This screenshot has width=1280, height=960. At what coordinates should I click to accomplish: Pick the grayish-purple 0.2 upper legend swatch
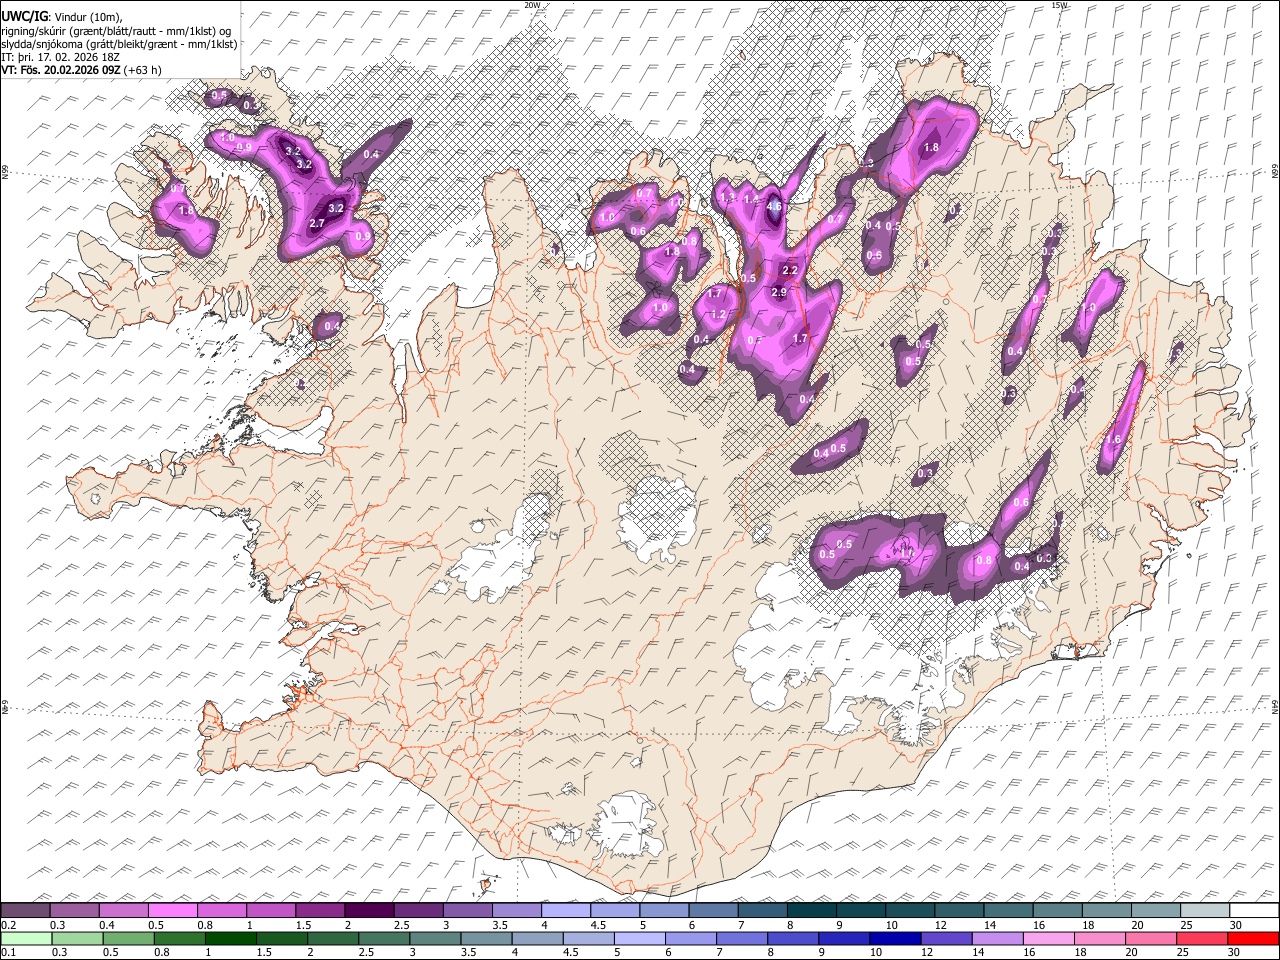point(25,910)
